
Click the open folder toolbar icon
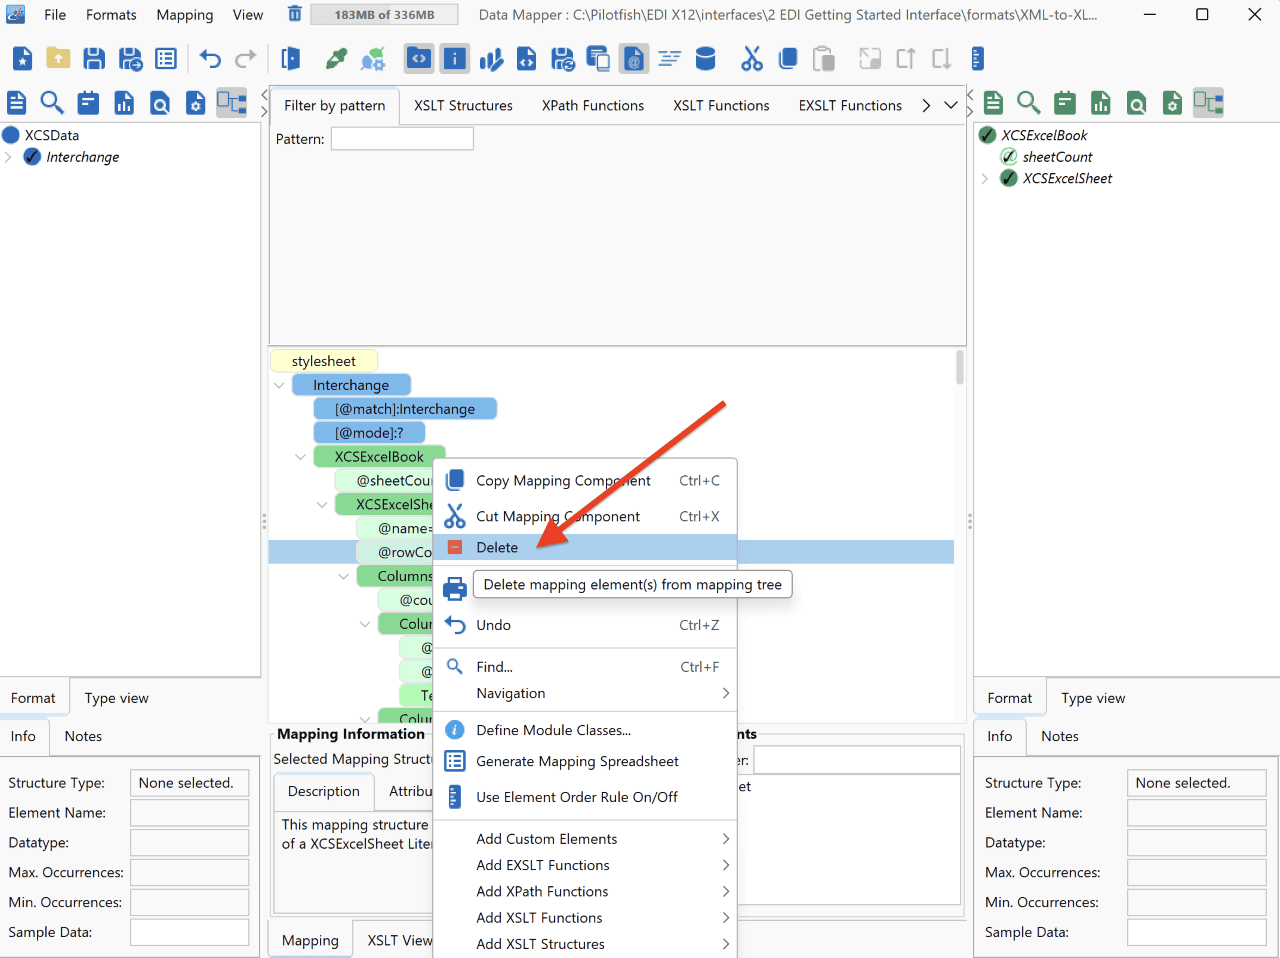pyautogui.click(x=58, y=59)
